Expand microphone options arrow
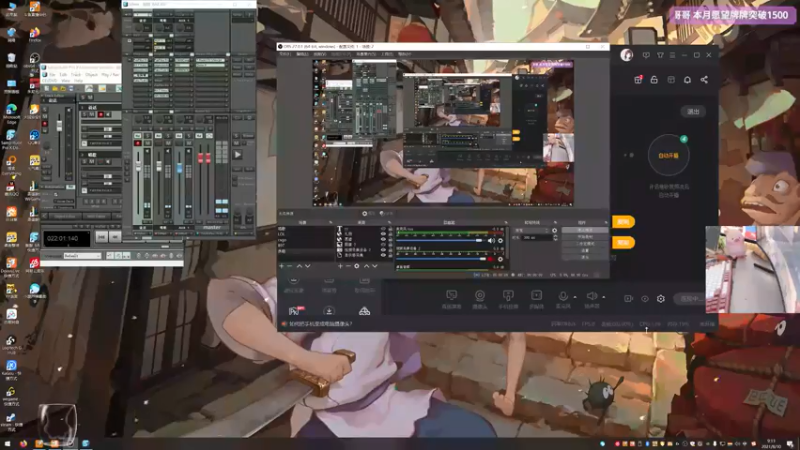This screenshot has height=450, width=800. (x=575, y=297)
